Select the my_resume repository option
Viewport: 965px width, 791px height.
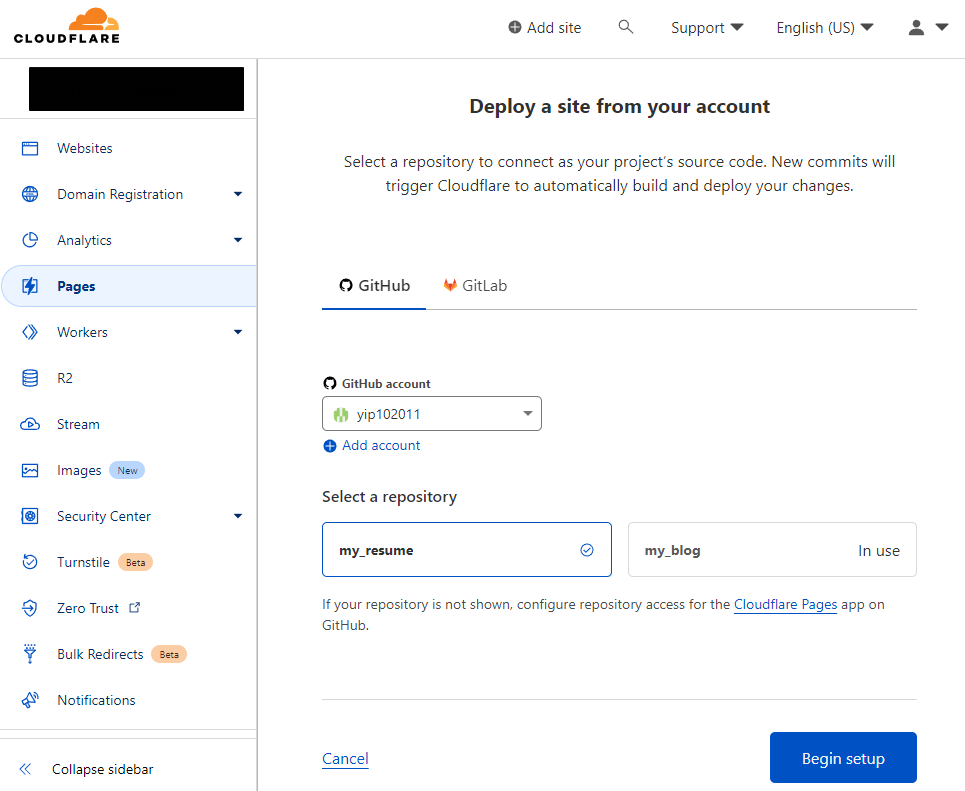[466, 550]
